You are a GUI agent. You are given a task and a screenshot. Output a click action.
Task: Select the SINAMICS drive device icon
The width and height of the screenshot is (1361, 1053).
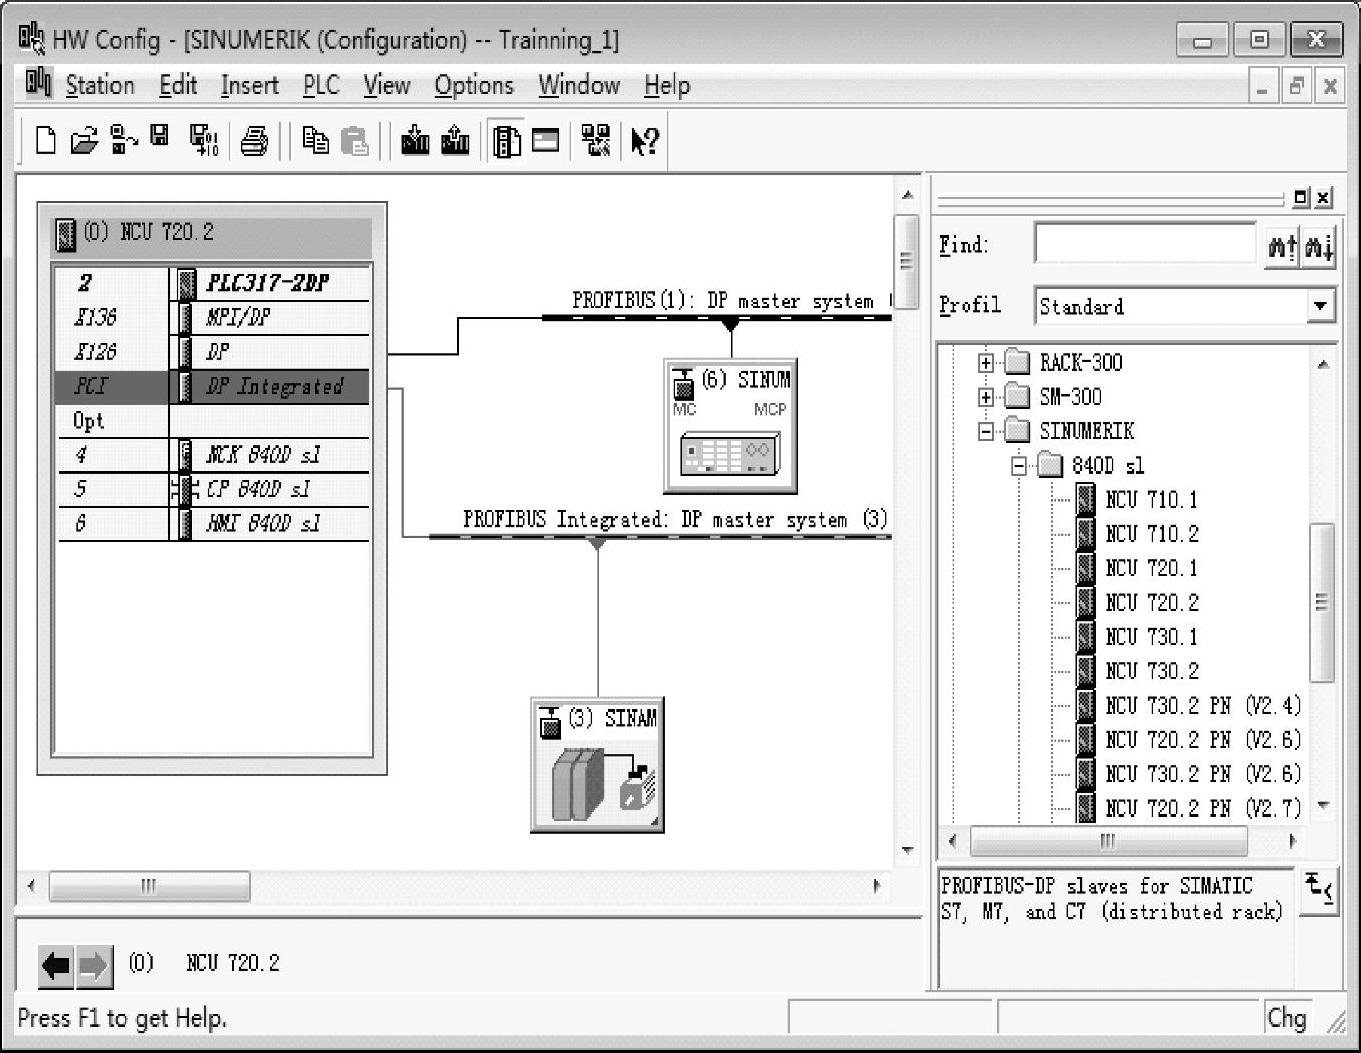pyautogui.click(x=597, y=765)
